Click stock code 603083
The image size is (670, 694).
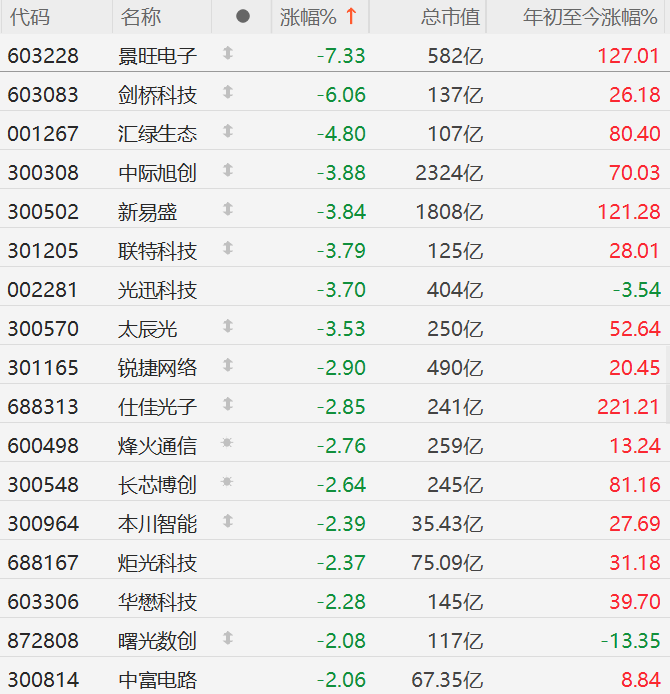coord(43,95)
